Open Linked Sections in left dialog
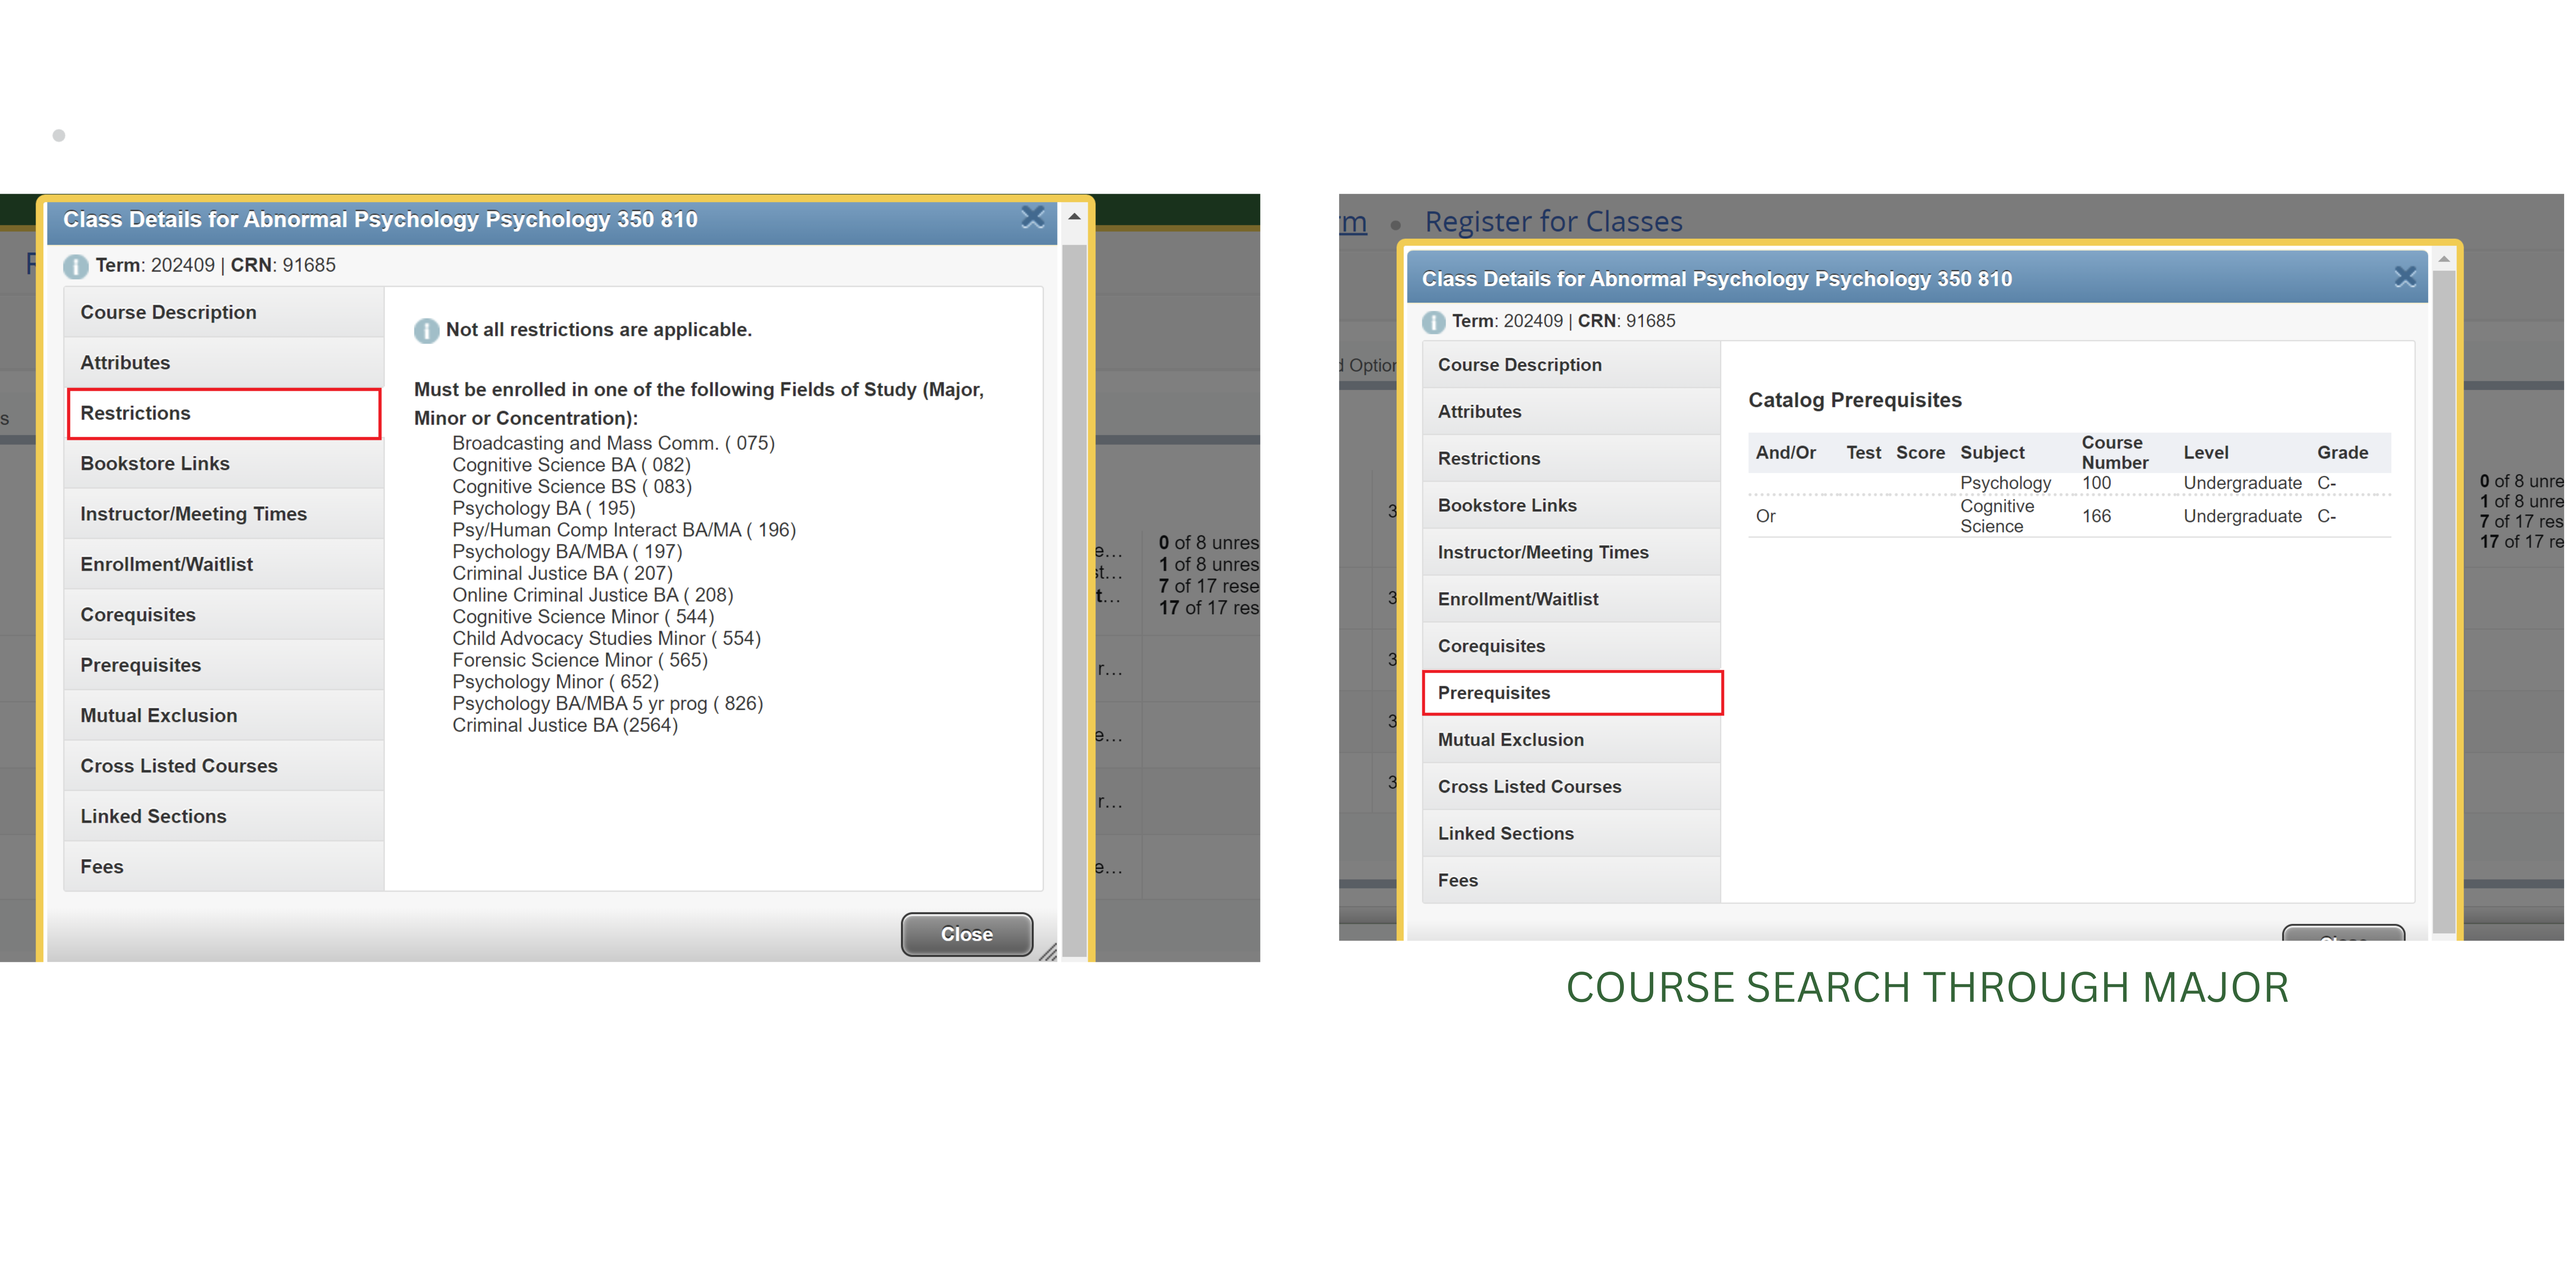Image resolution: width=2576 pixels, height=1288 pixels. (224, 816)
